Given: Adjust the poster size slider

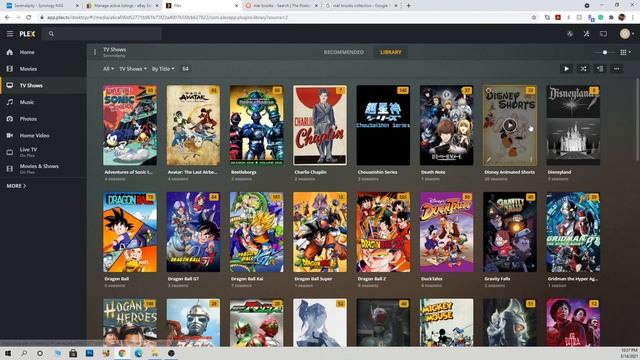Looking at the screenshot, I should click(x=605, y=52).
